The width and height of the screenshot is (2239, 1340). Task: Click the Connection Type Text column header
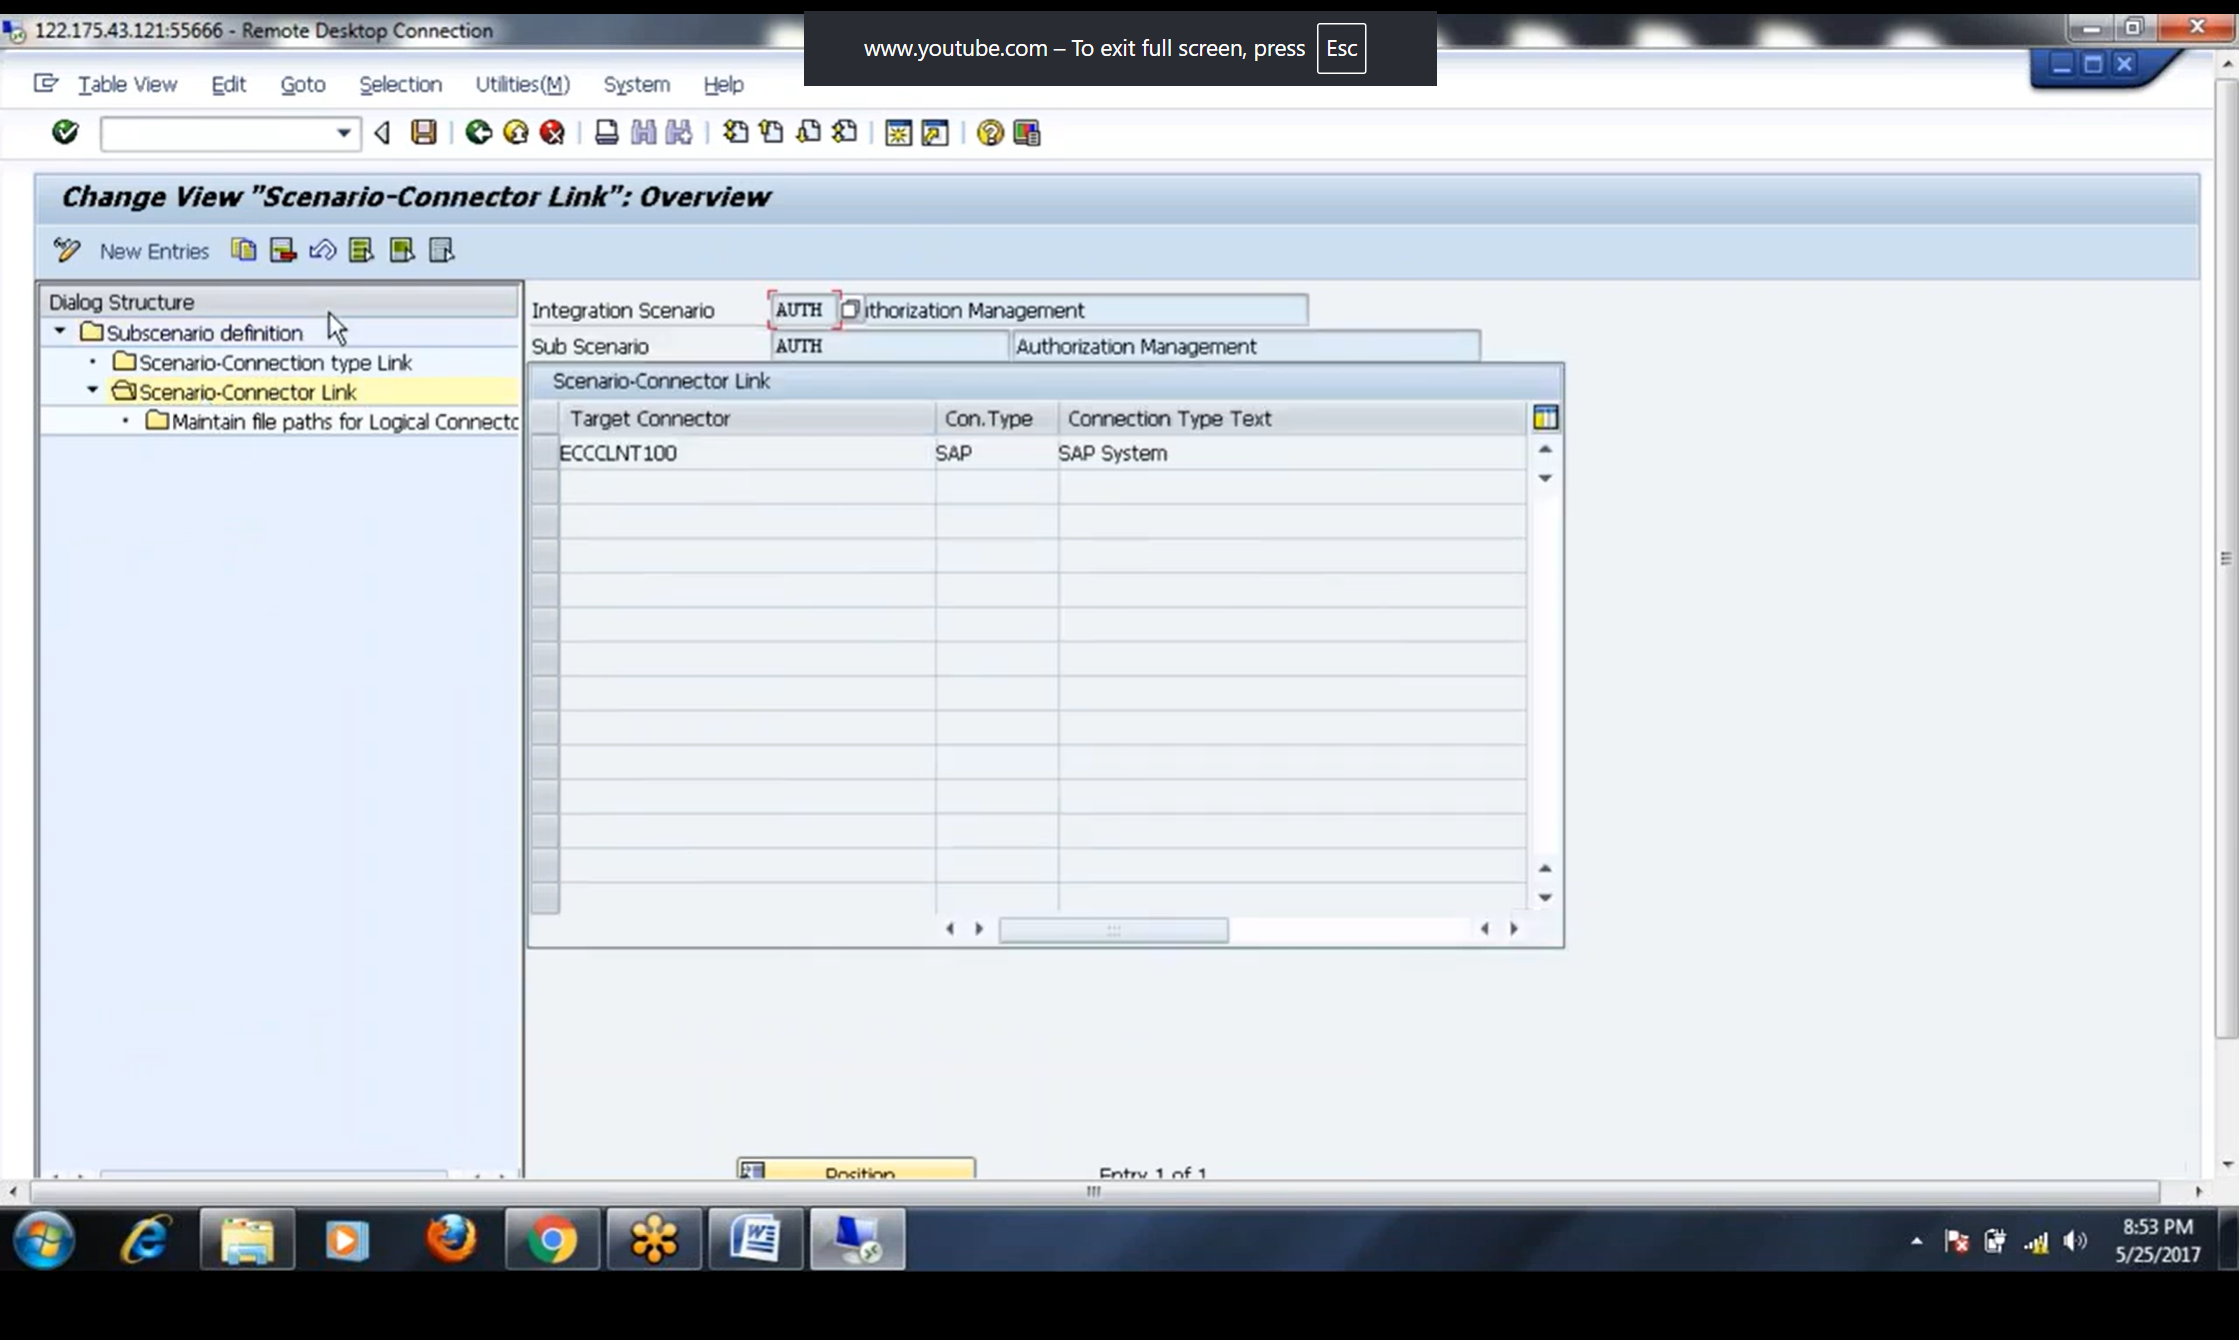point(1292,418)
